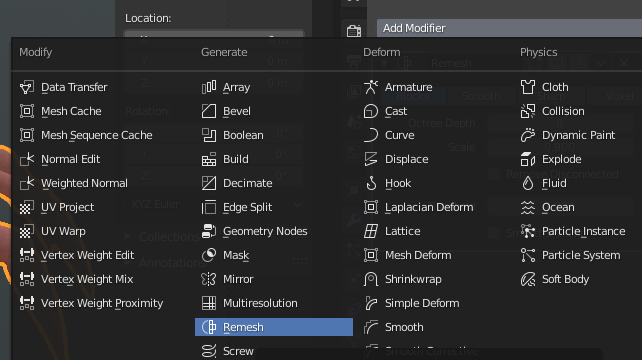Click the Fluid droplet icon
Viewport: 642px width, 360px height.
point(528,183)
